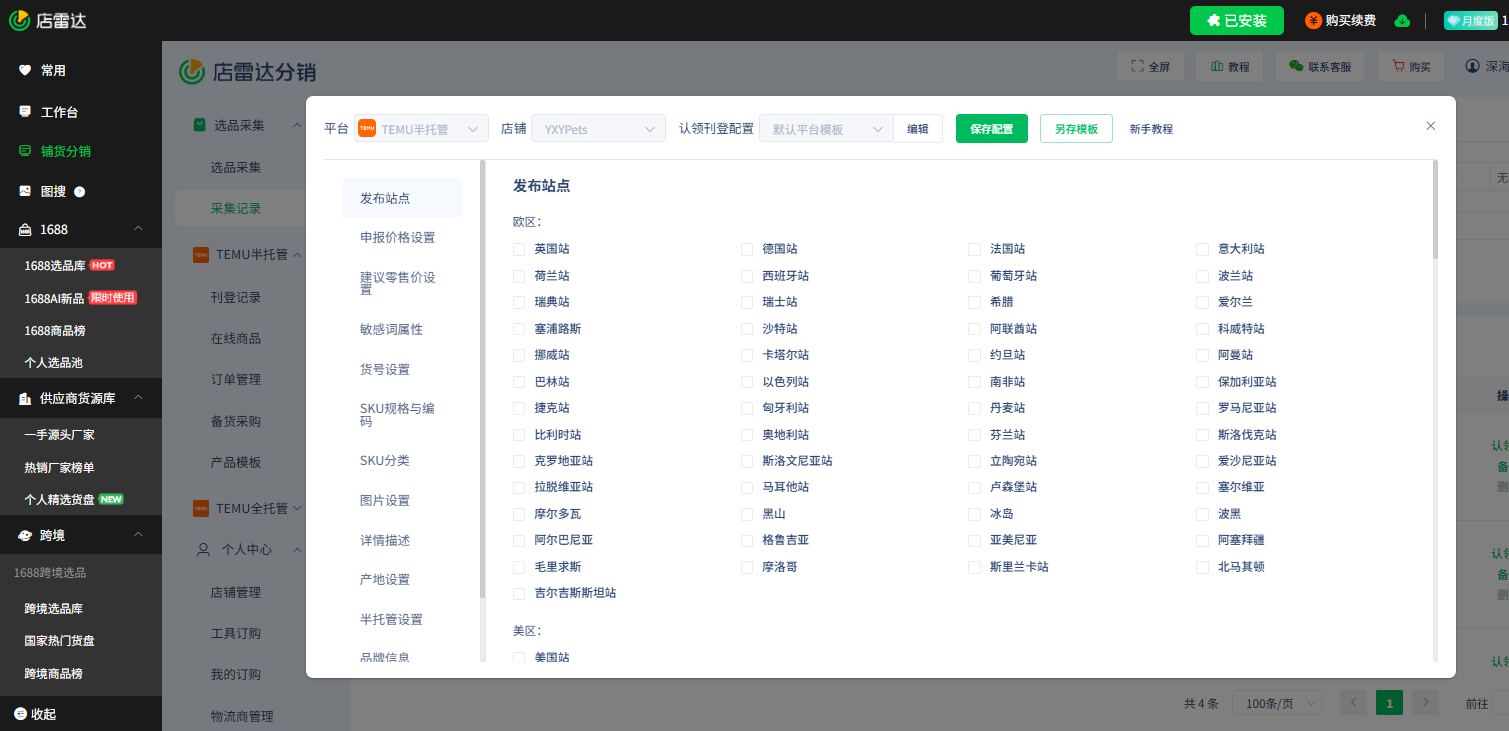Screen dimensions: 1509x731
Task: Click 收起 to collapse the sidebar
Action: click(x=35, y=714)
